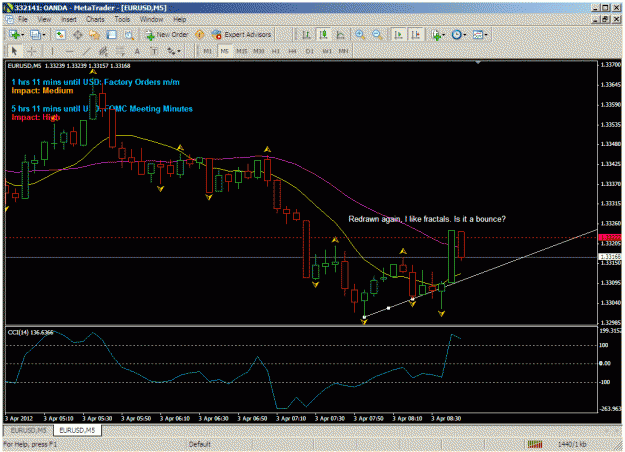Select the Vertical Line tool
Image resolution: width=625 pixels, height=452 pixels.
click(x=52, y=51)
